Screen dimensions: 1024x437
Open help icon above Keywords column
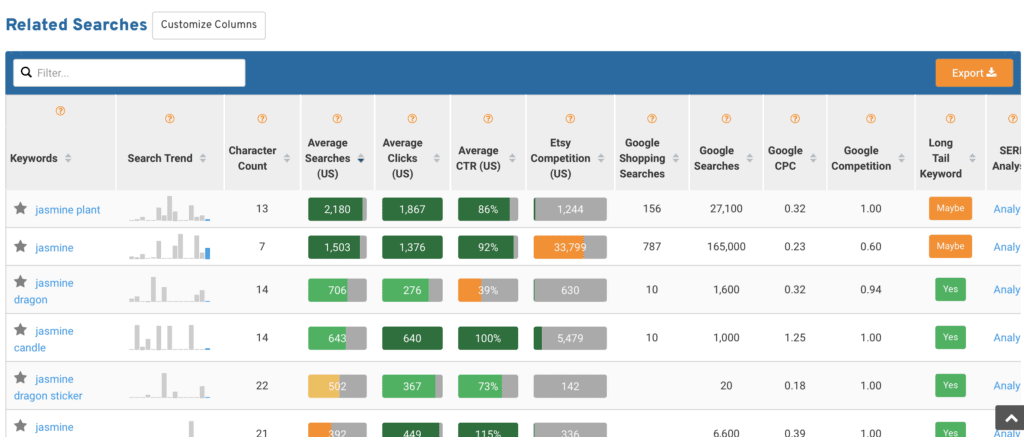point(60,111)
